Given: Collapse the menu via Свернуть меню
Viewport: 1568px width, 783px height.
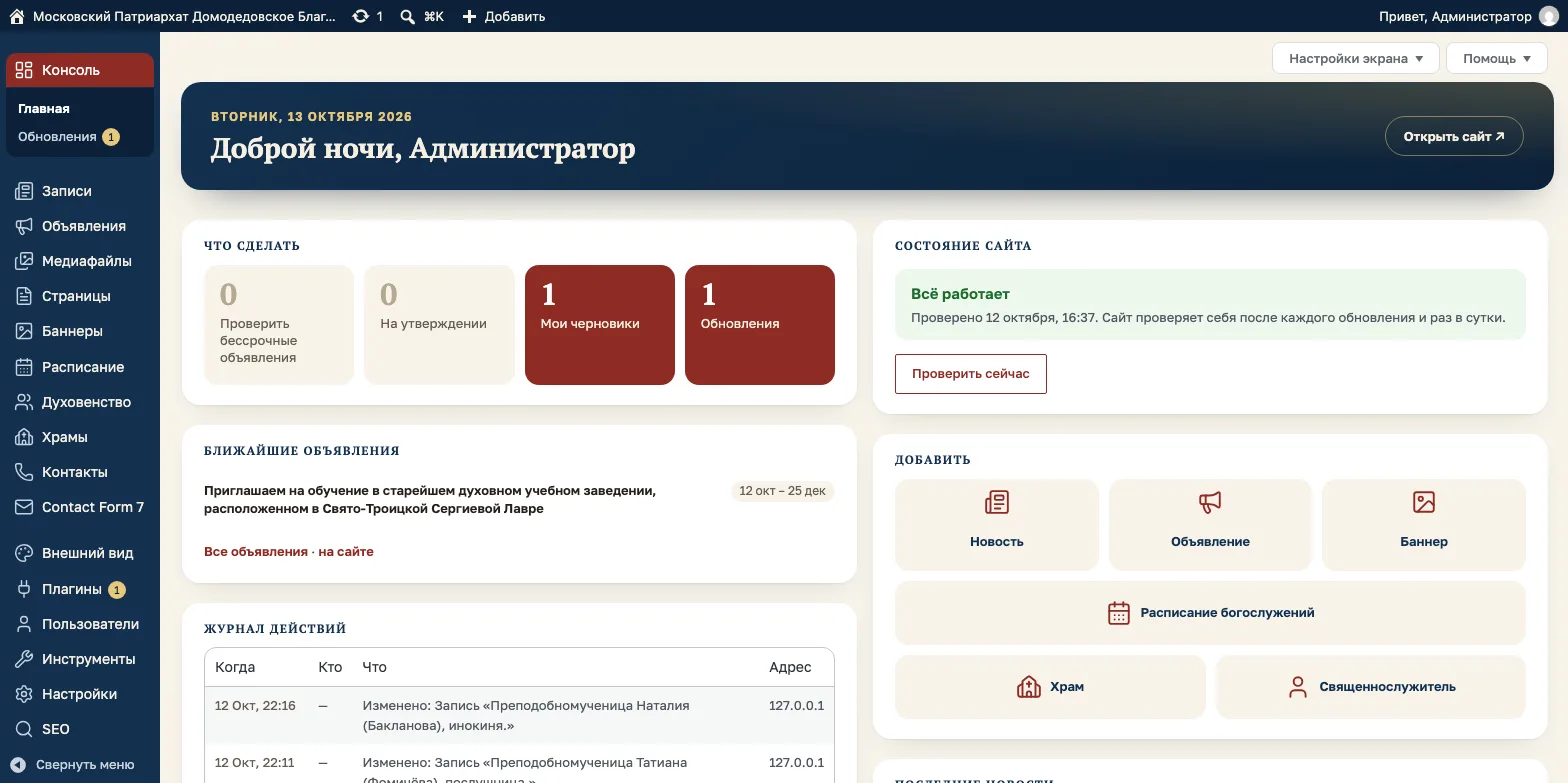Looking at the screenshot, I should tap(73, 764).
